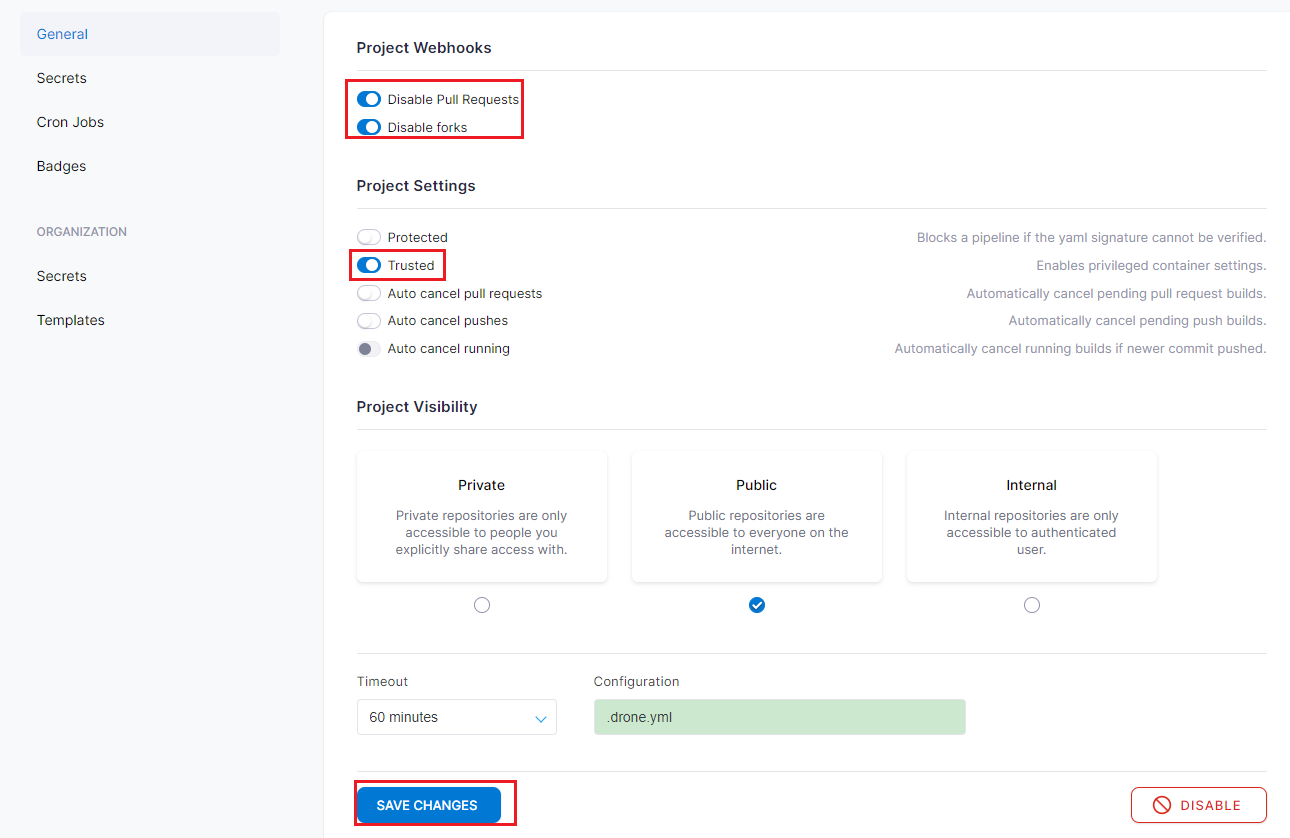Click the Internal visibility card

1032,516
